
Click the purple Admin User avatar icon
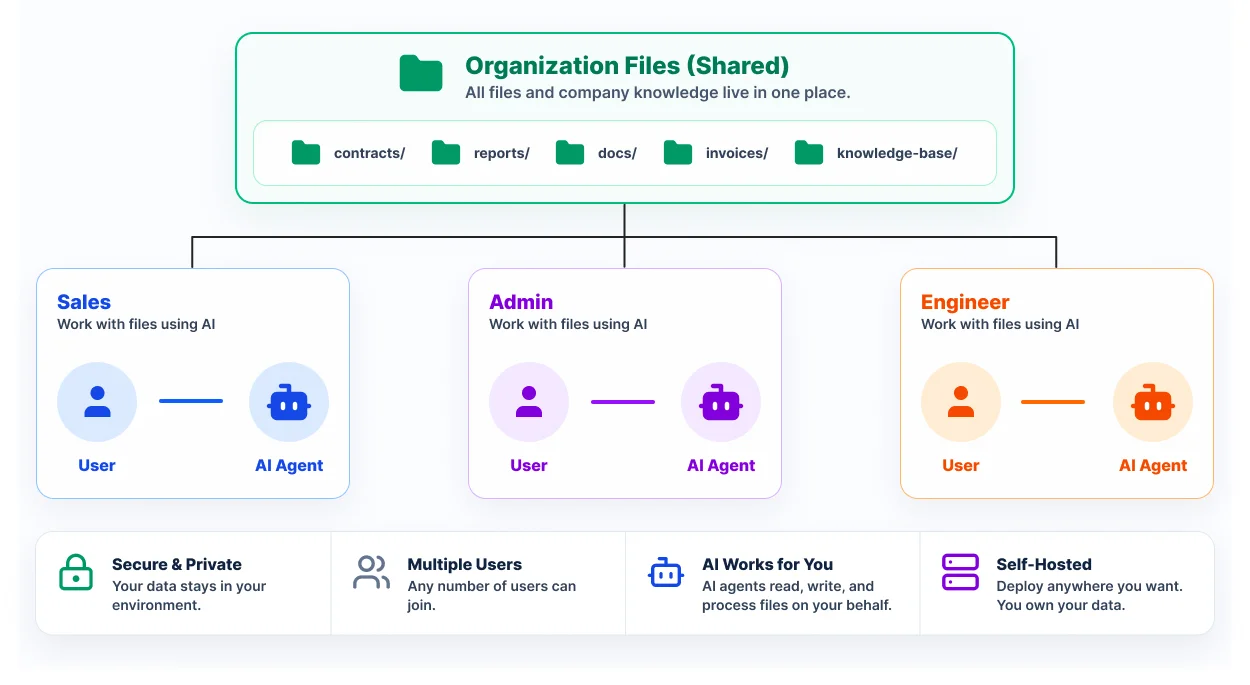(x=529, y=402)
